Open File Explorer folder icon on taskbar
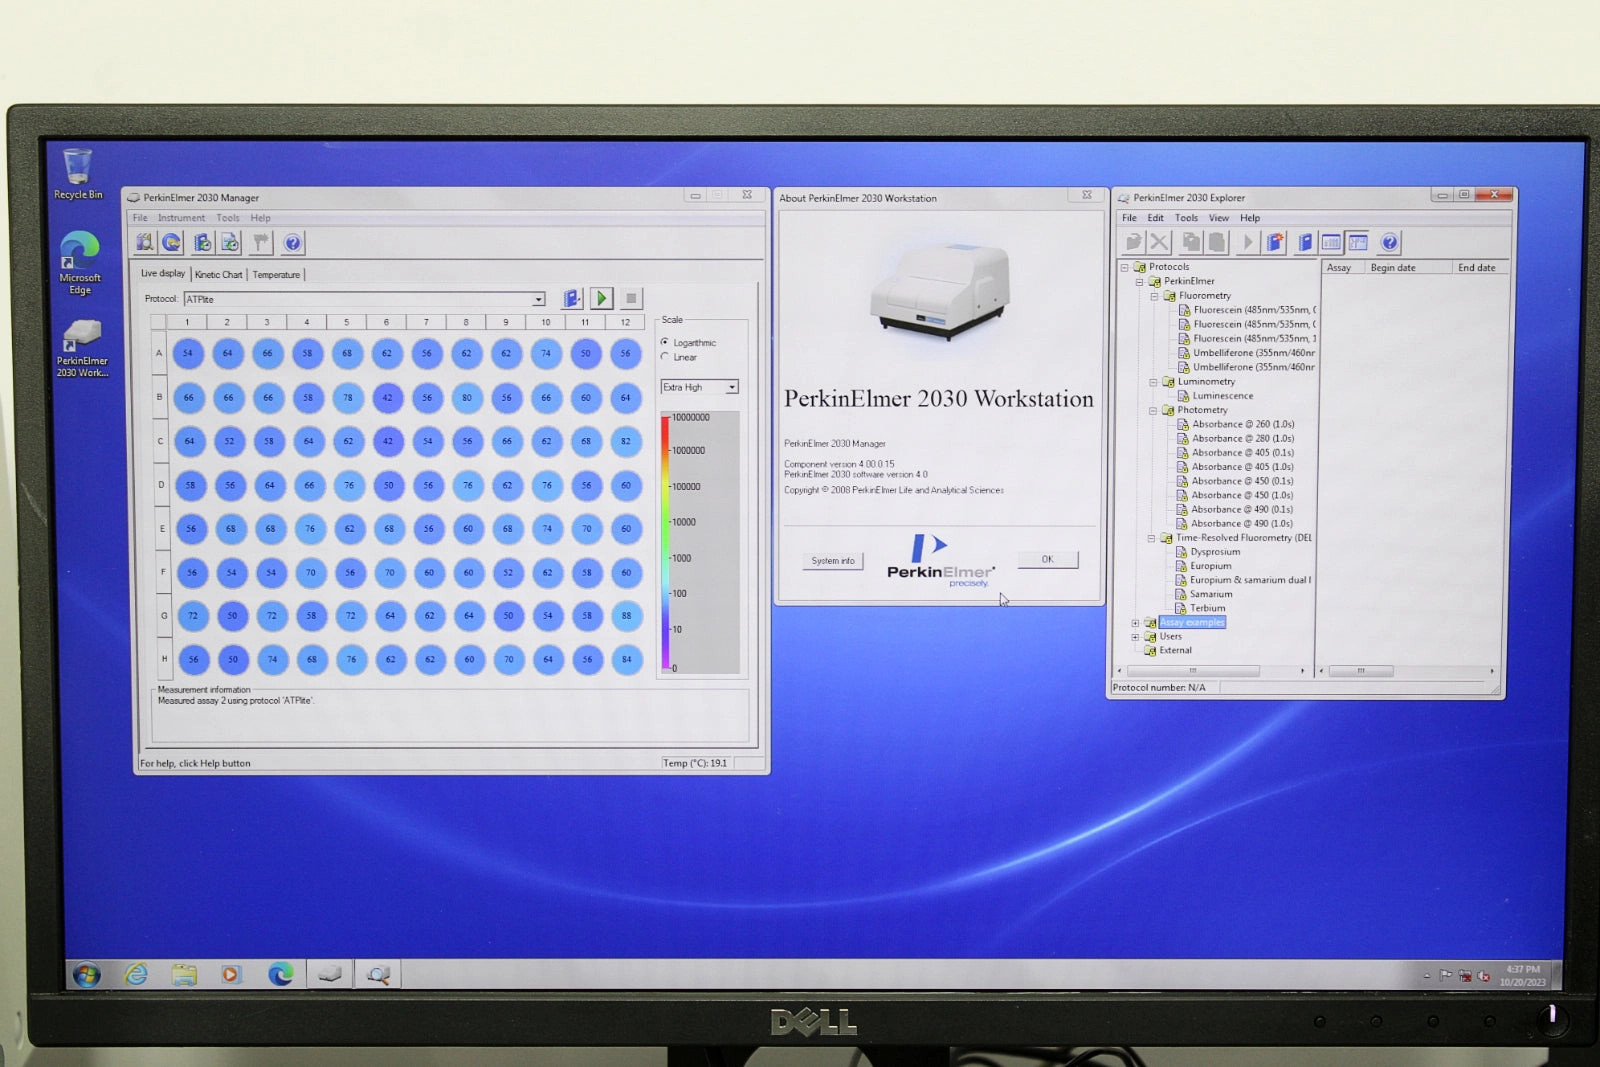Screen dimensions: 1600x1067 (x=184, y=974)
